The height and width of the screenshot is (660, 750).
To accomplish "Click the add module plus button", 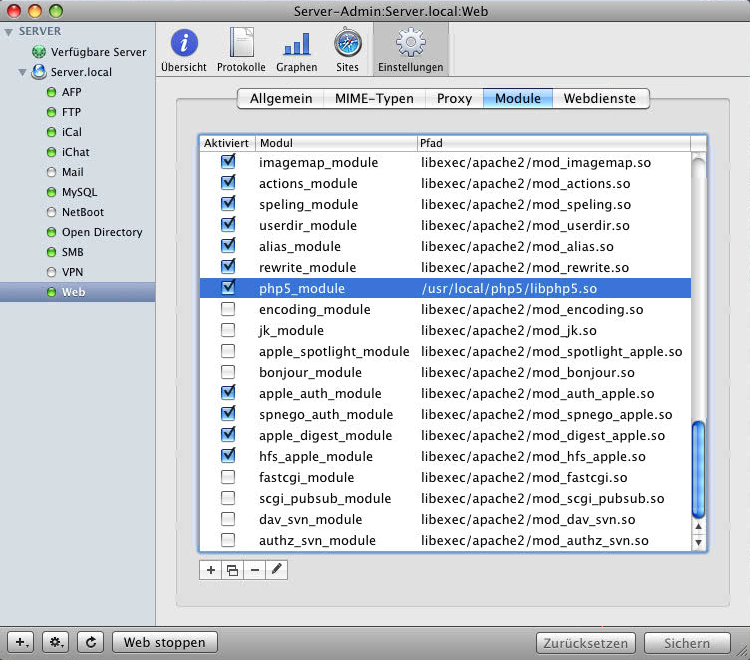I will coord(210,570).
